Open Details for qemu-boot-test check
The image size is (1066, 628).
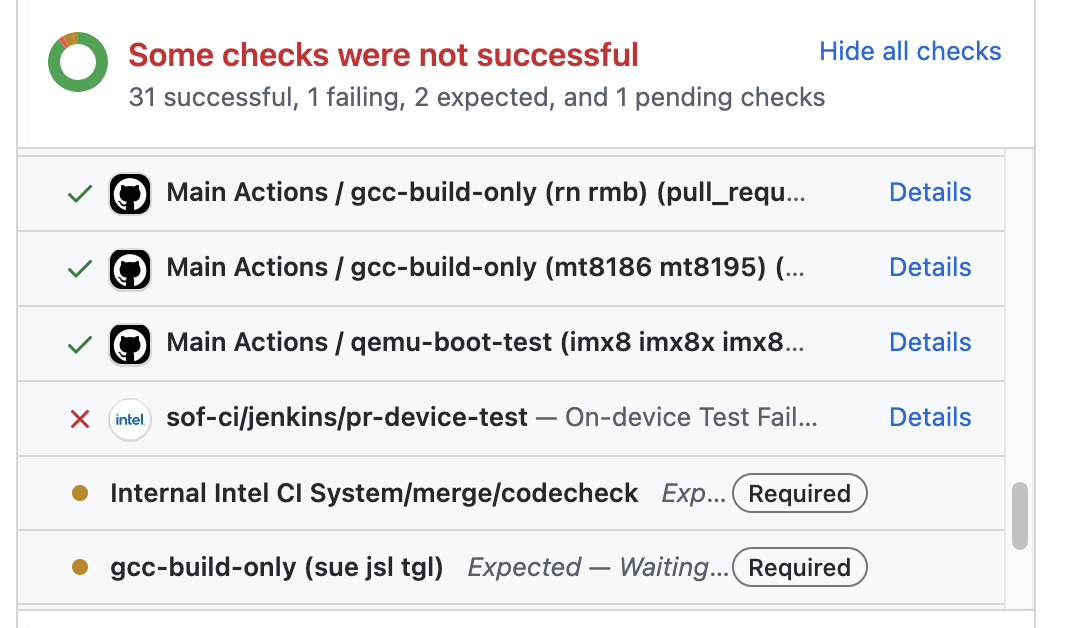pos(930,342)
